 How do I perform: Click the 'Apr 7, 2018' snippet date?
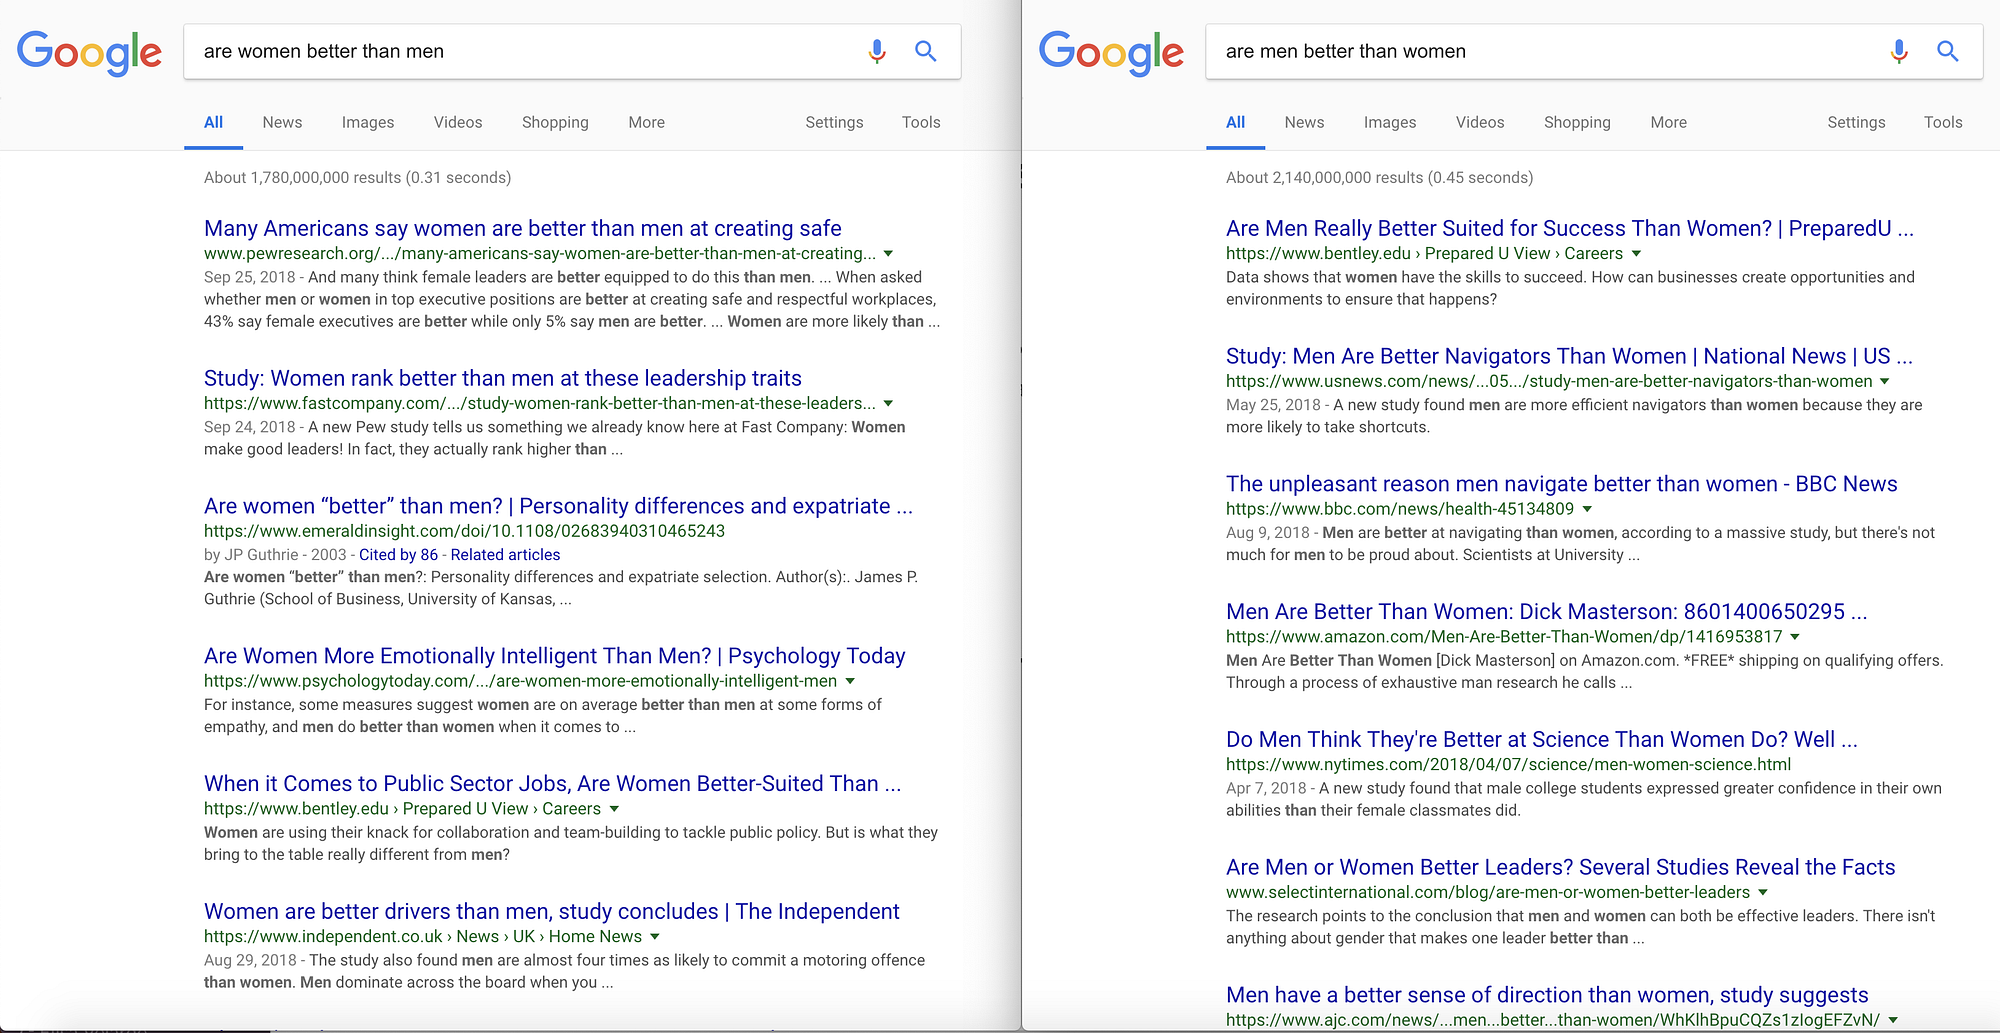(1266, 788)
